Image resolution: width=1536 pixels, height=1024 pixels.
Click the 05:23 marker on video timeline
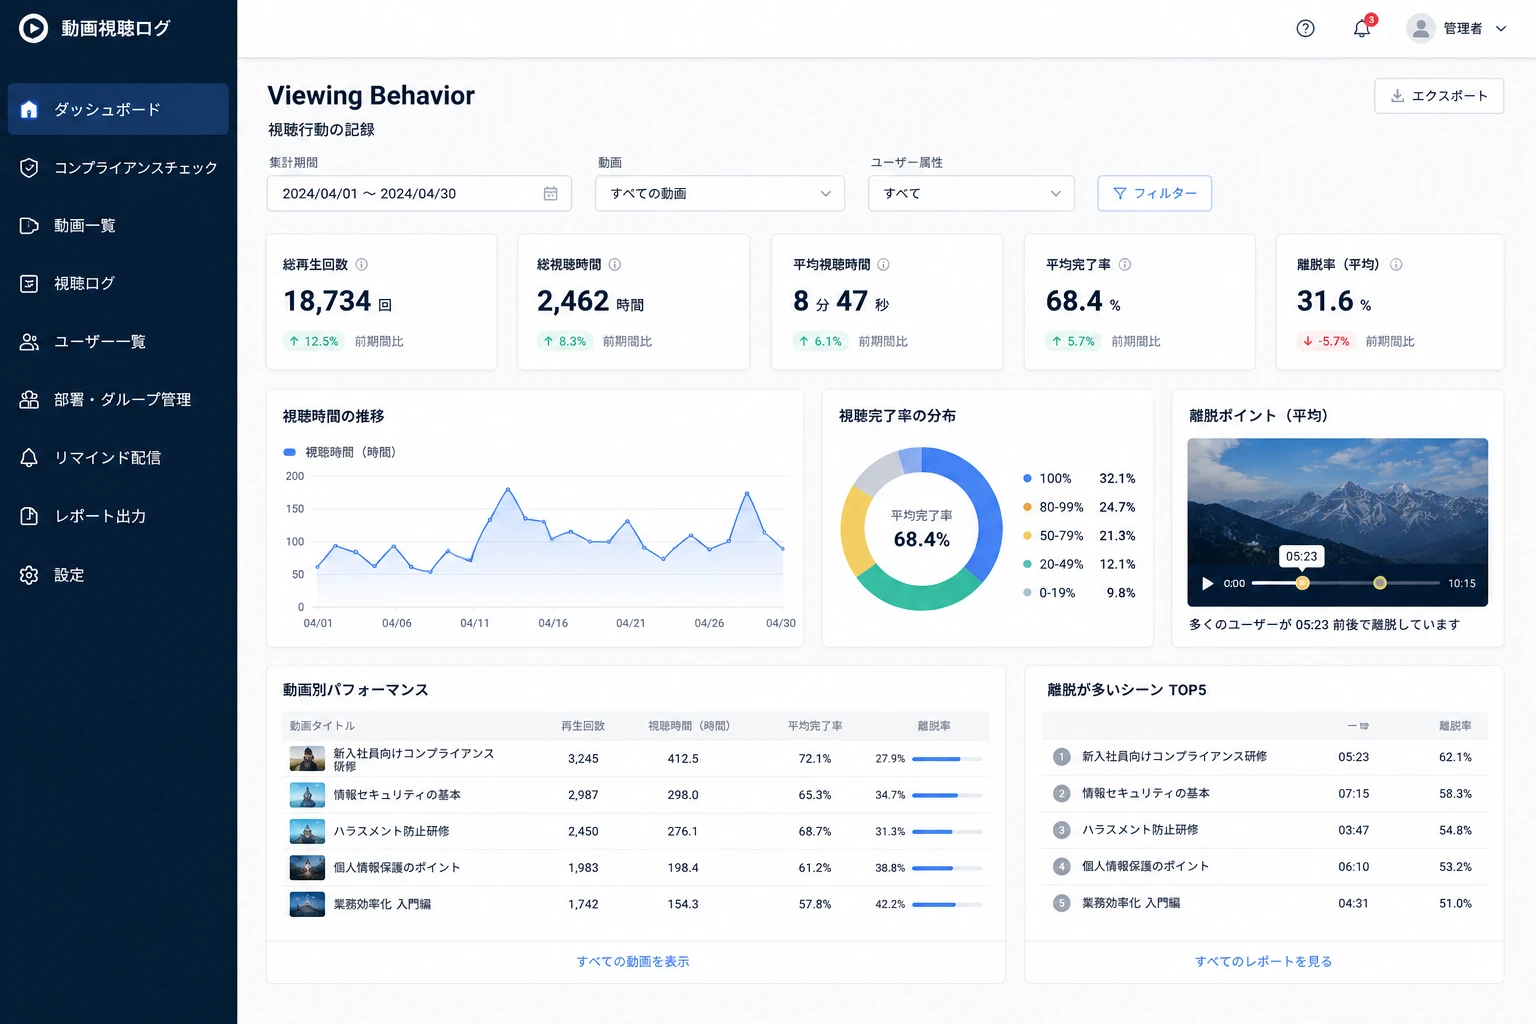tap(1302, 583)
